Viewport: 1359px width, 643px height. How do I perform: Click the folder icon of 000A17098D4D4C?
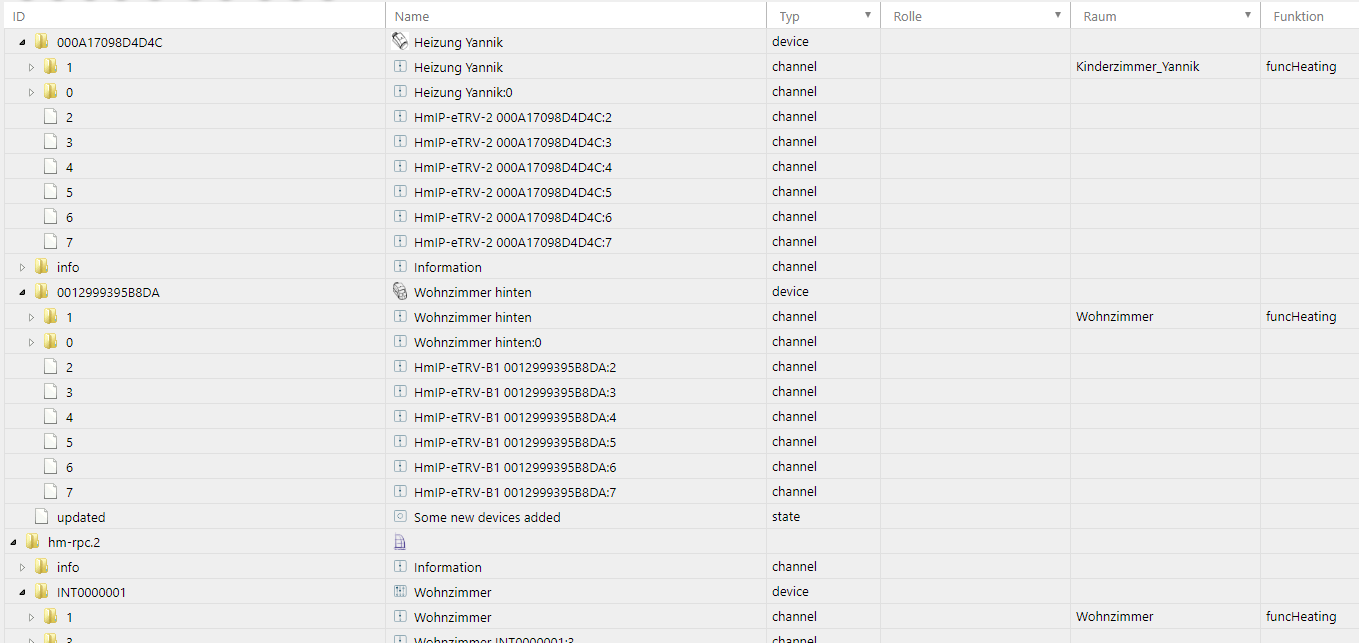coord(41,42)
